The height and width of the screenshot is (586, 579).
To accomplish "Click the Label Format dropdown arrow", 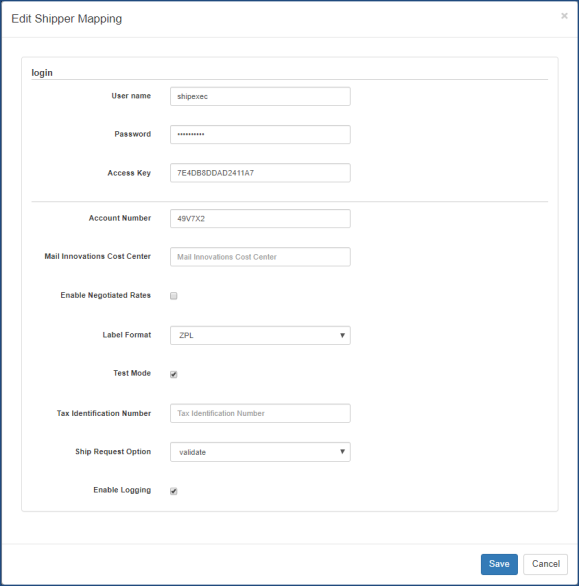I will coord(342,335).
